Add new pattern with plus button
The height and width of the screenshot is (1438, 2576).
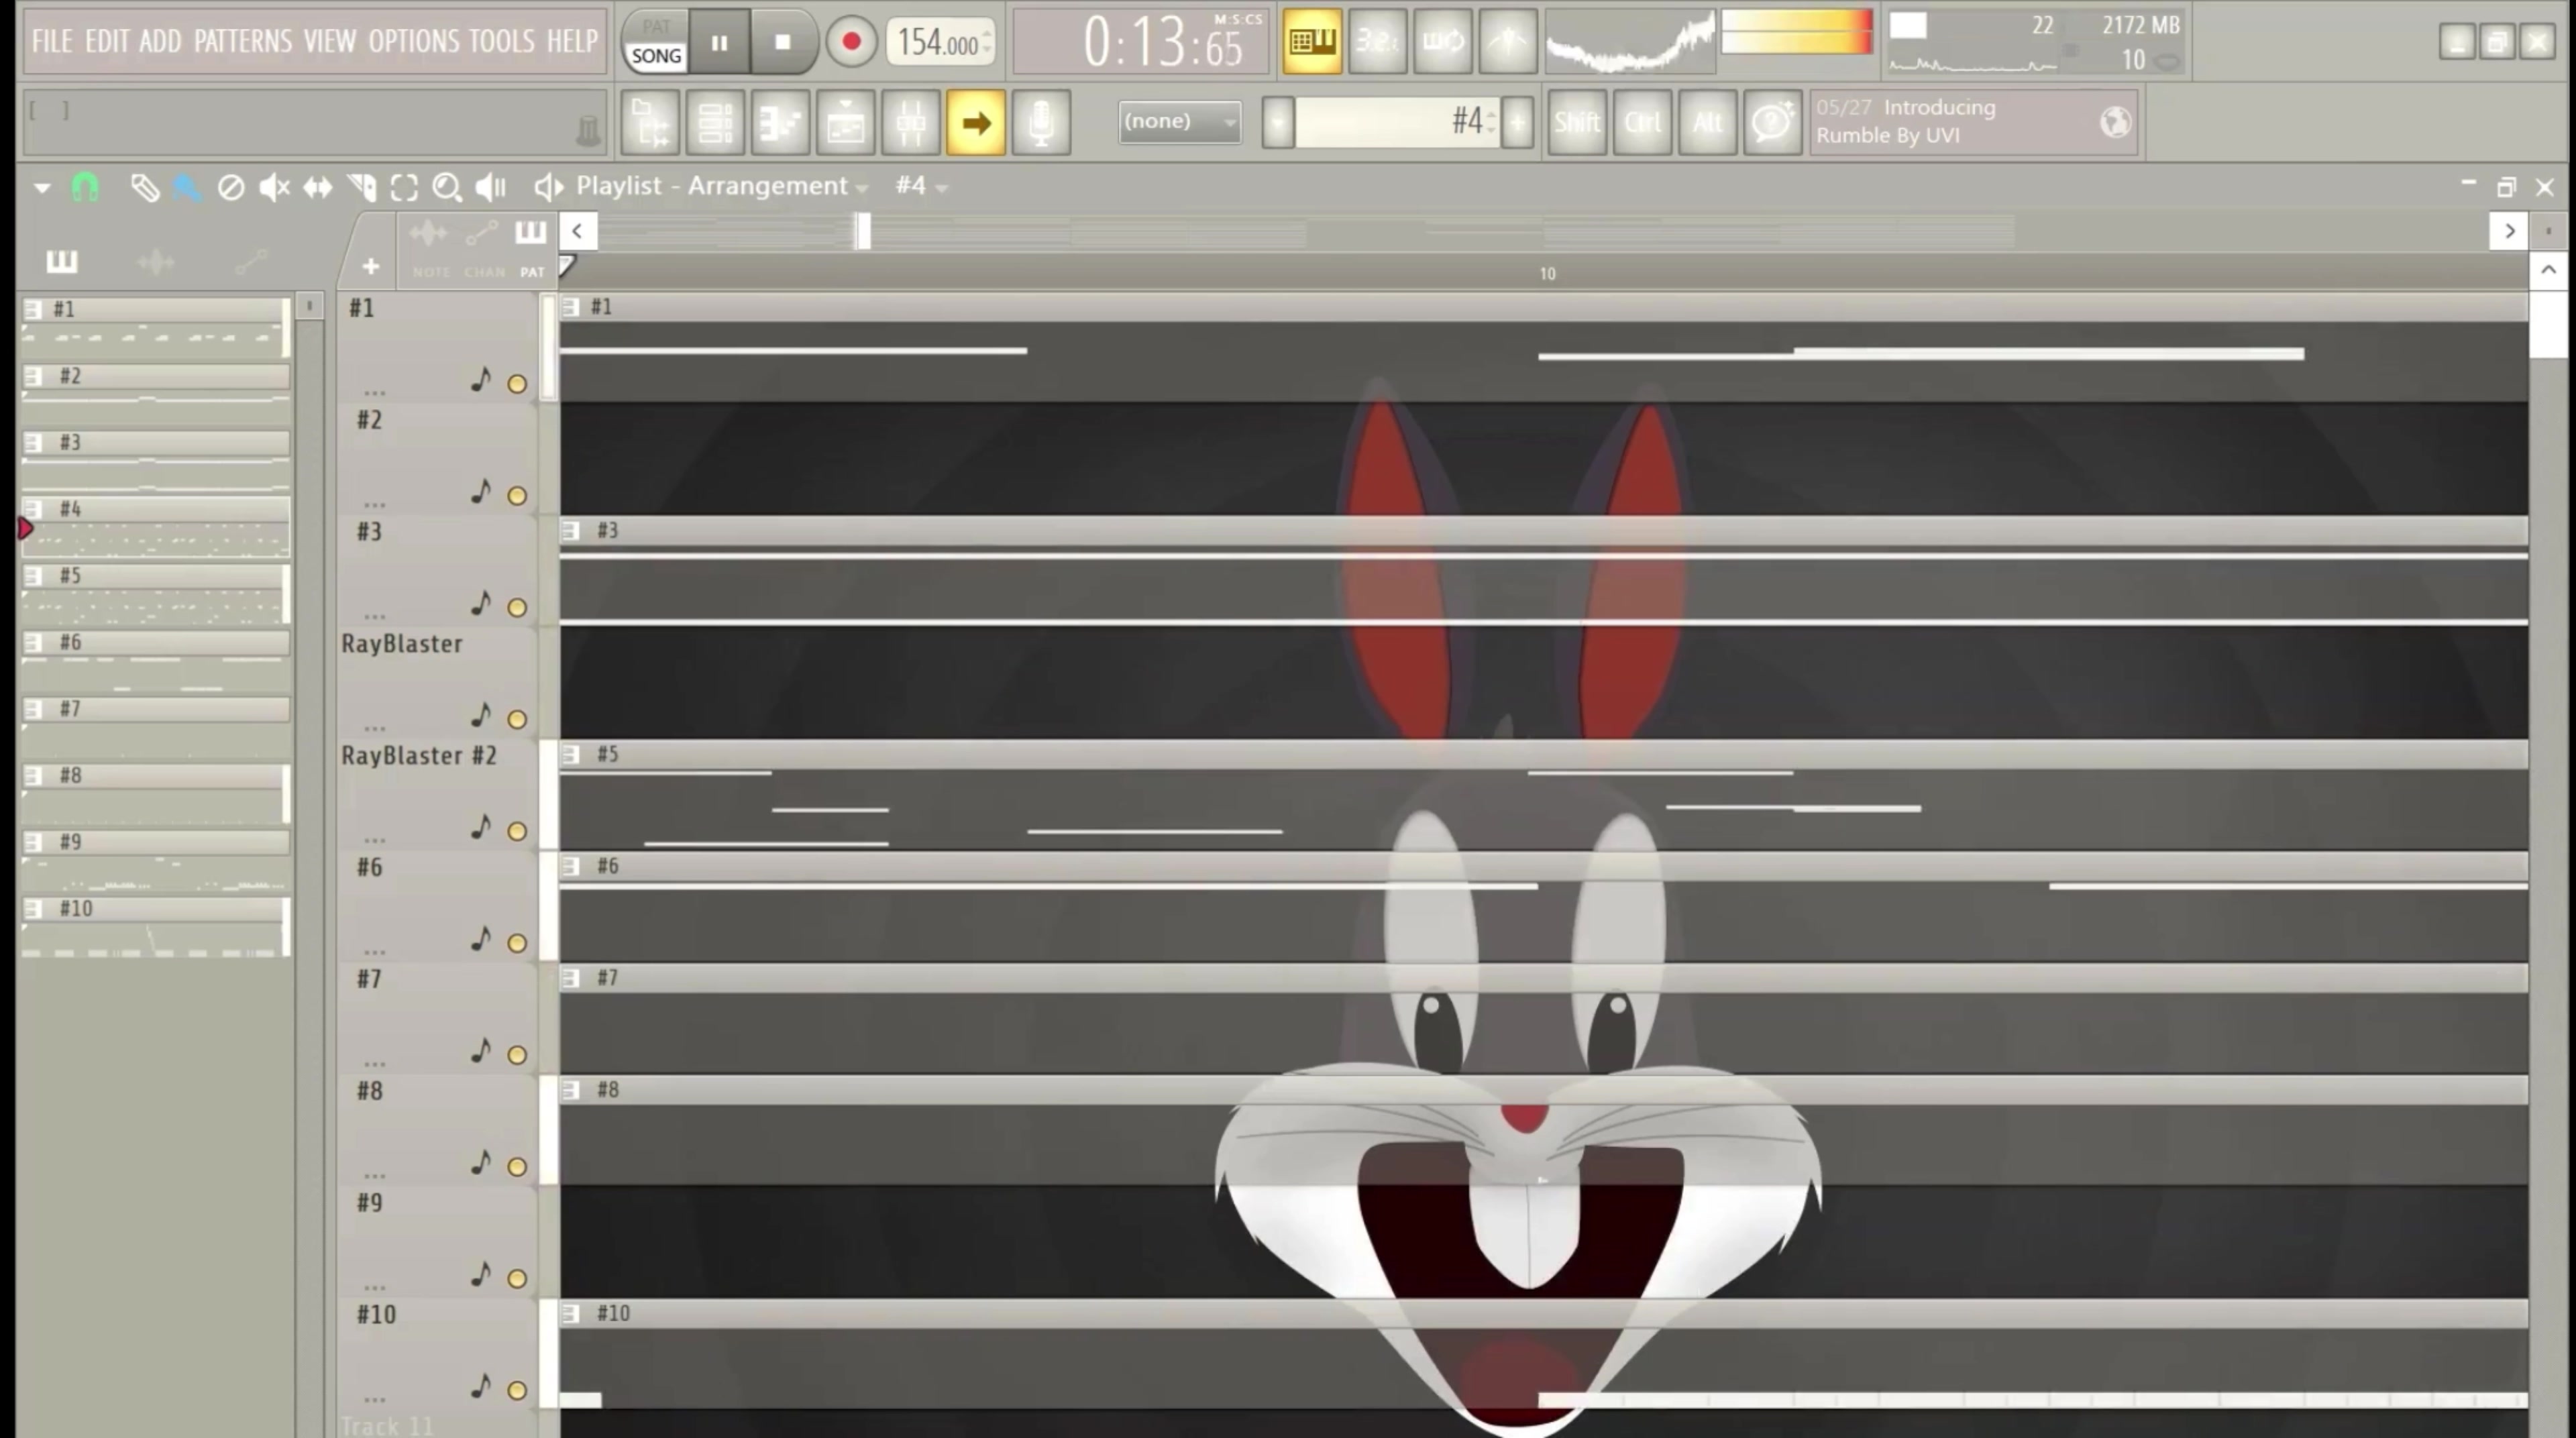1517,122
